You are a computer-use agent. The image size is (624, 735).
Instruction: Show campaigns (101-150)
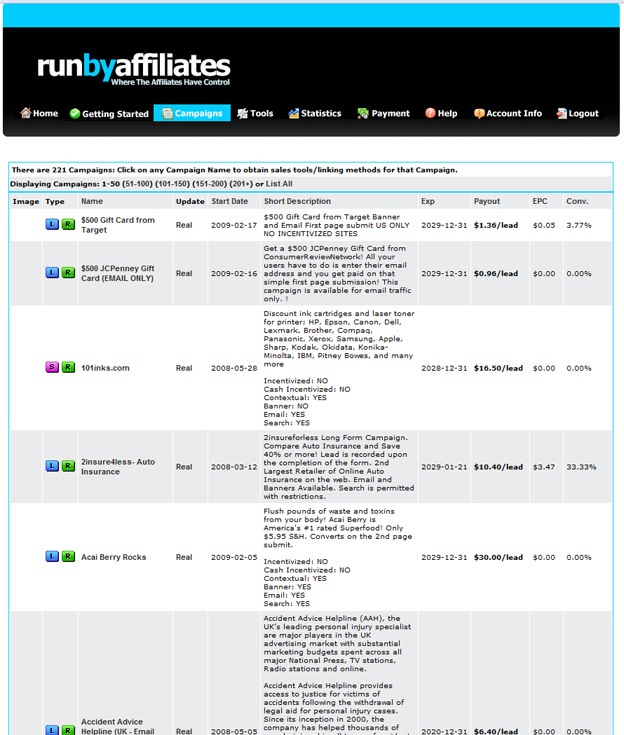173,184
